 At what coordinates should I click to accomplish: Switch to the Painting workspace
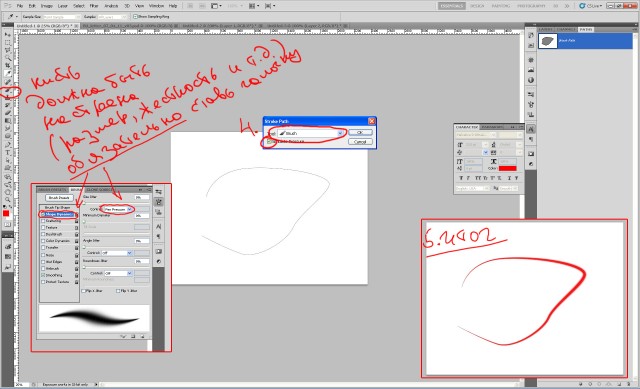(501, 6)
